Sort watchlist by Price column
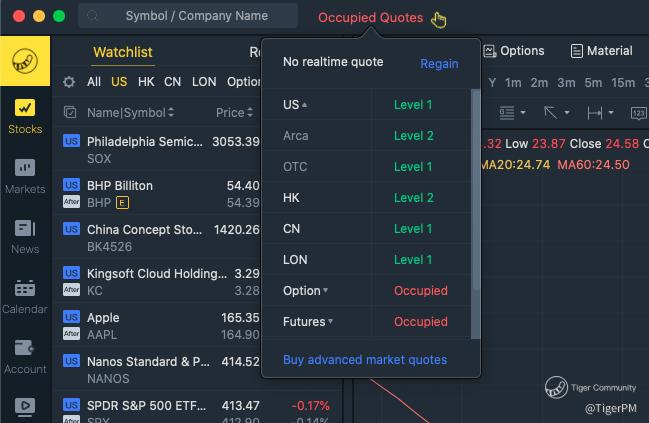Viewport: 649px width, 423px height. [235, 112]
